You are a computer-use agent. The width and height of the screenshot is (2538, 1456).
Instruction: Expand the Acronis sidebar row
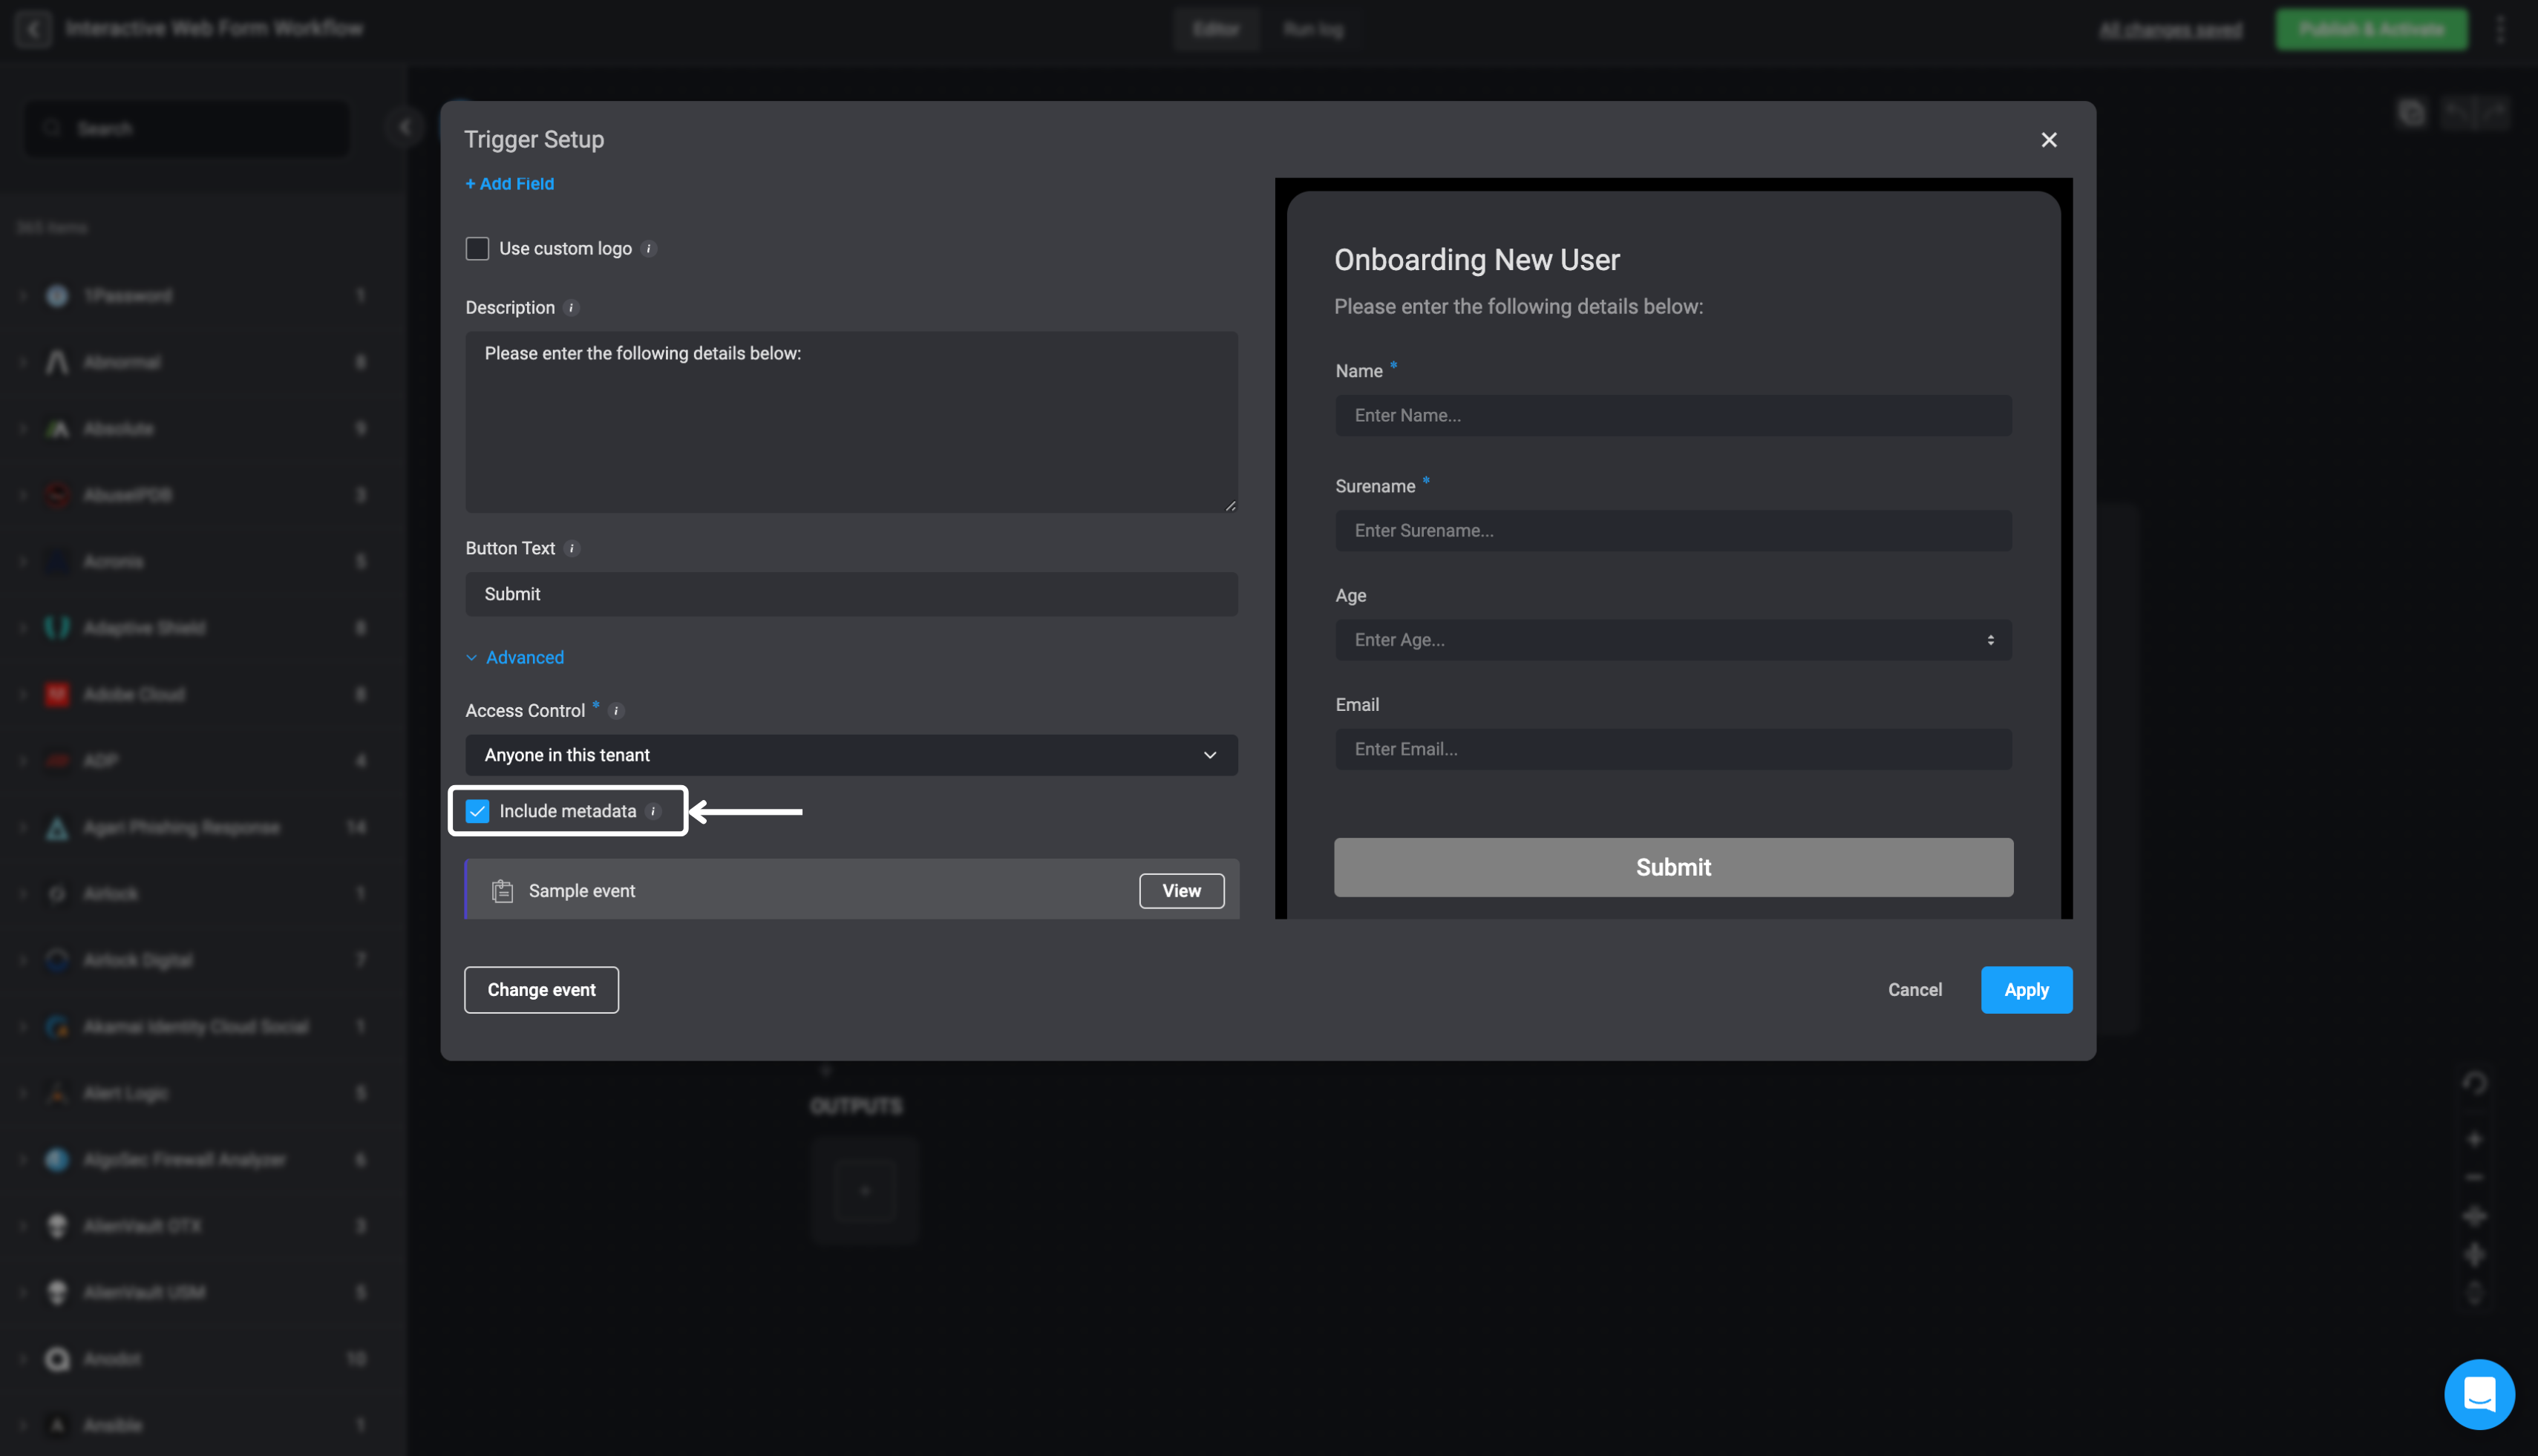22,562
